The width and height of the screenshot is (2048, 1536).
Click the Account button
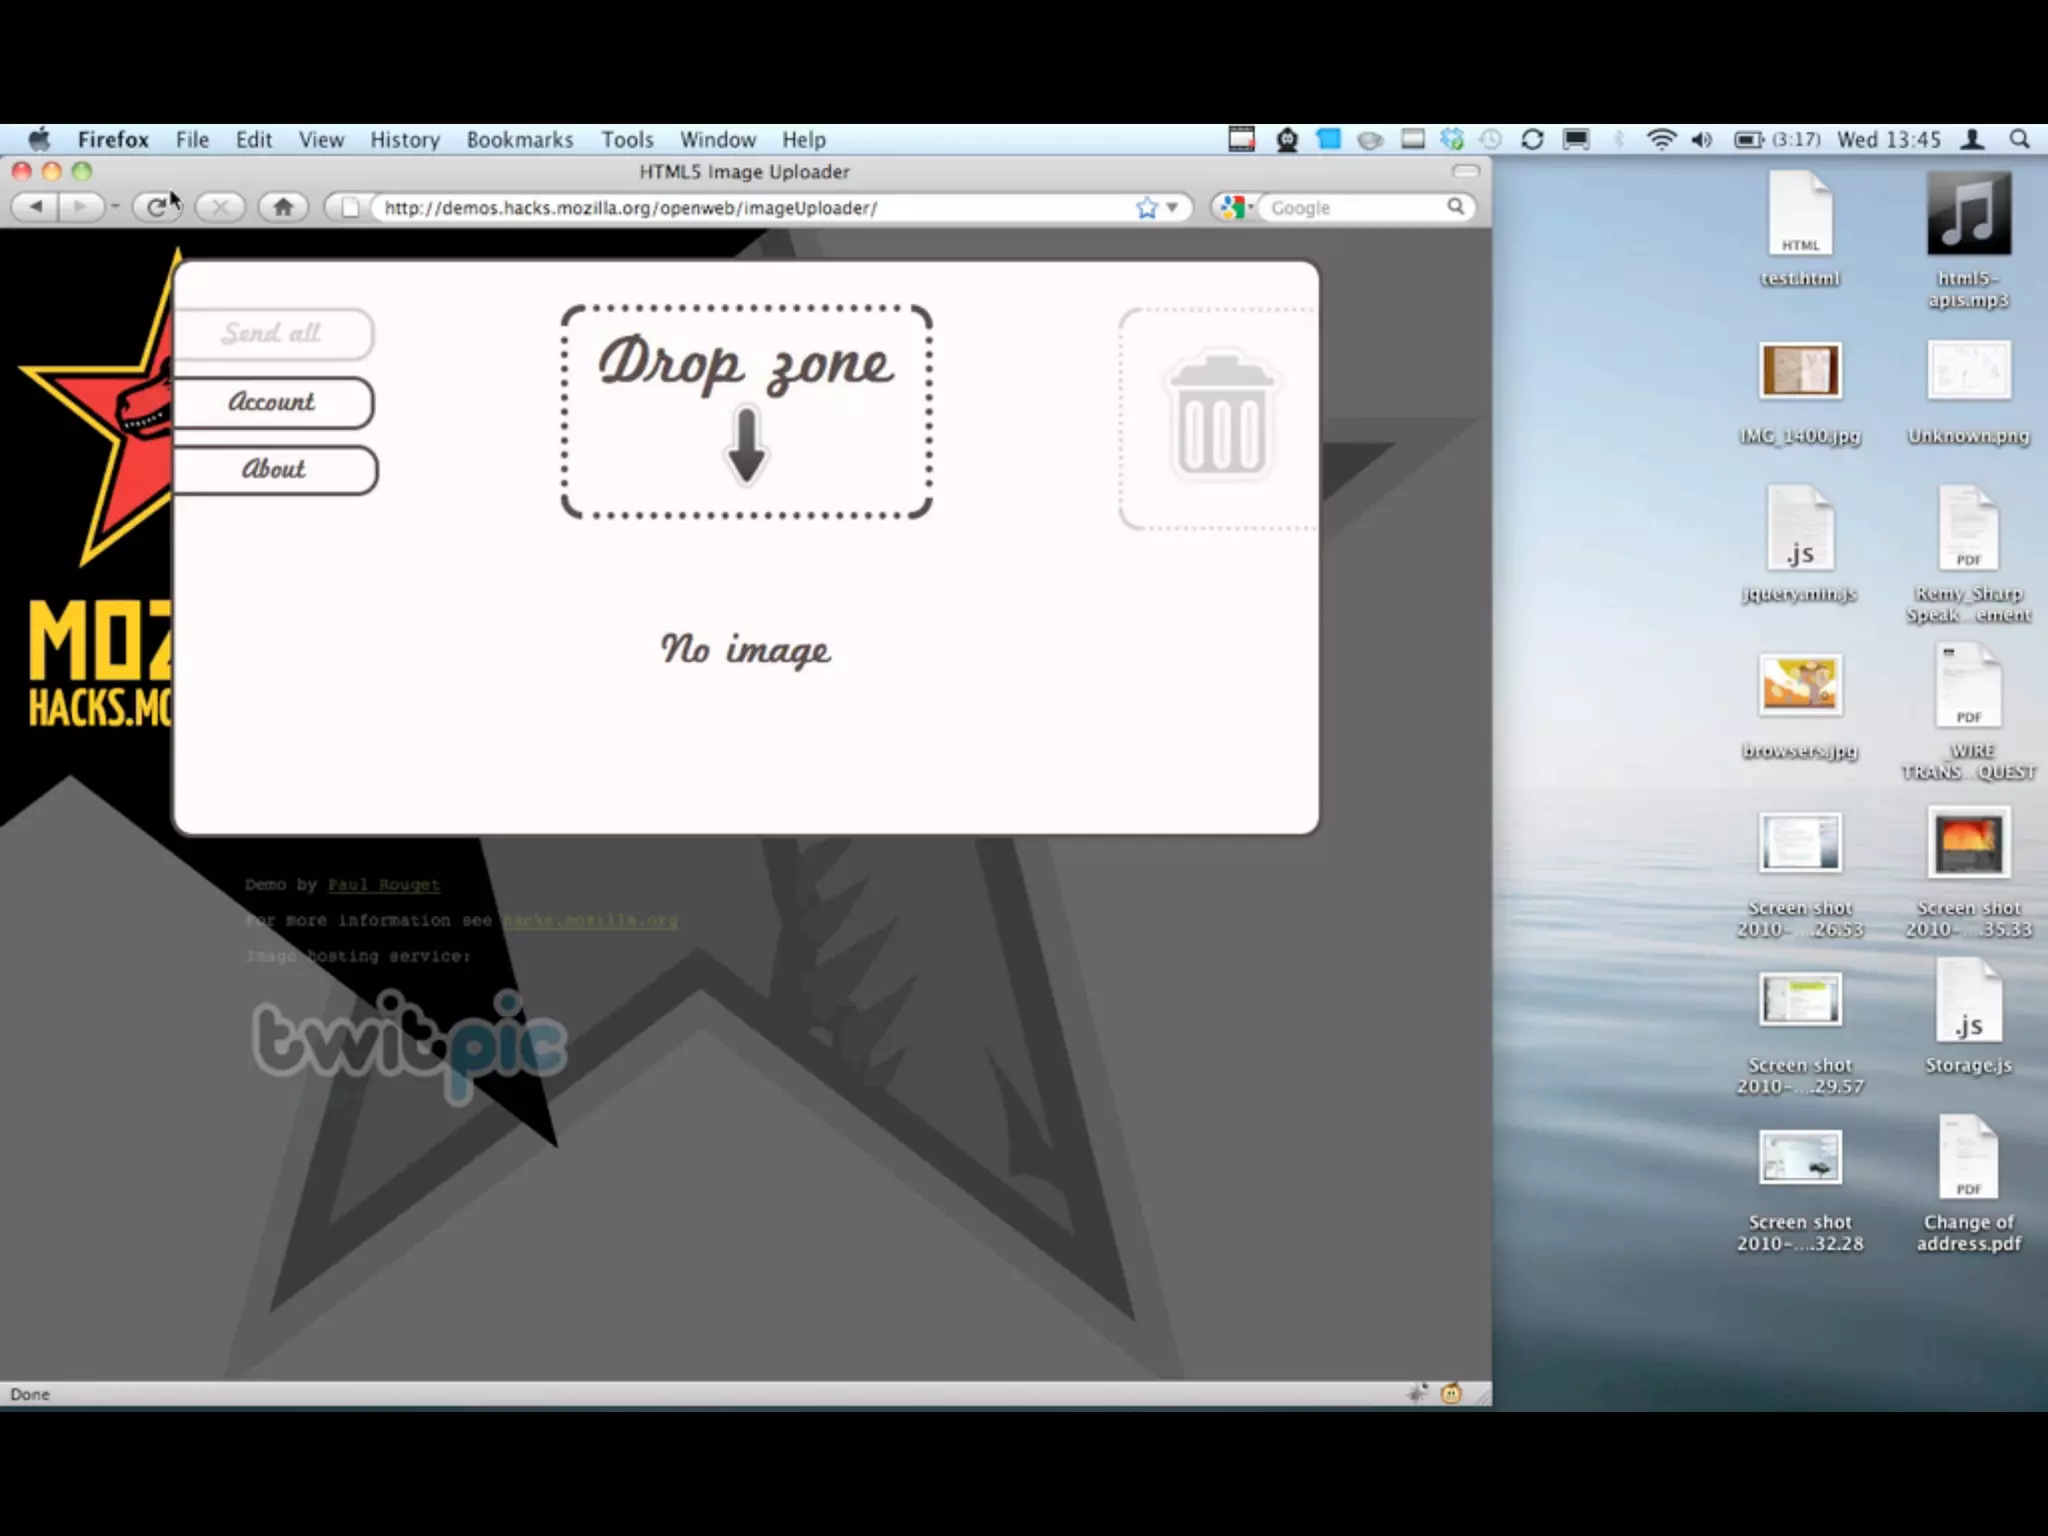272,402
